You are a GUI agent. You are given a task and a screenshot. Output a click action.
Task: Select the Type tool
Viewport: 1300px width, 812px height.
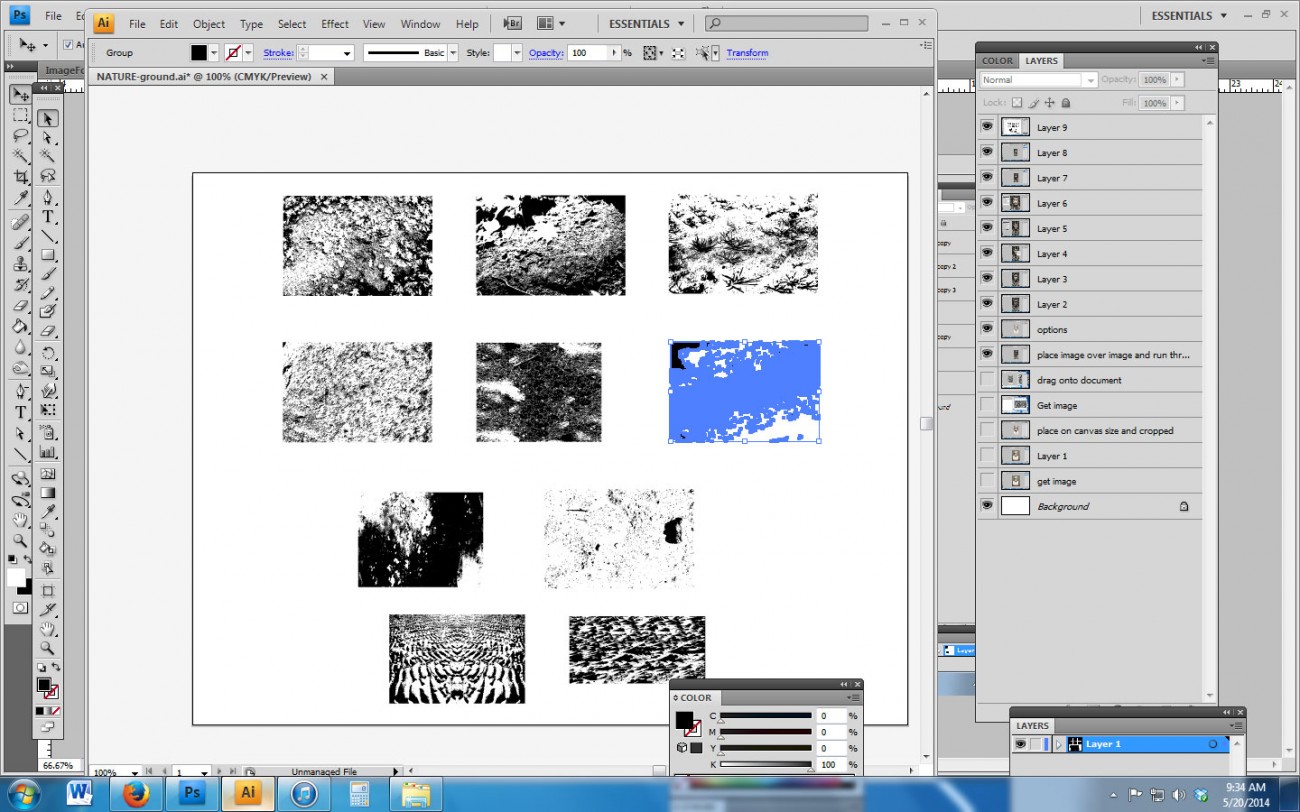(x=20, y=412)
